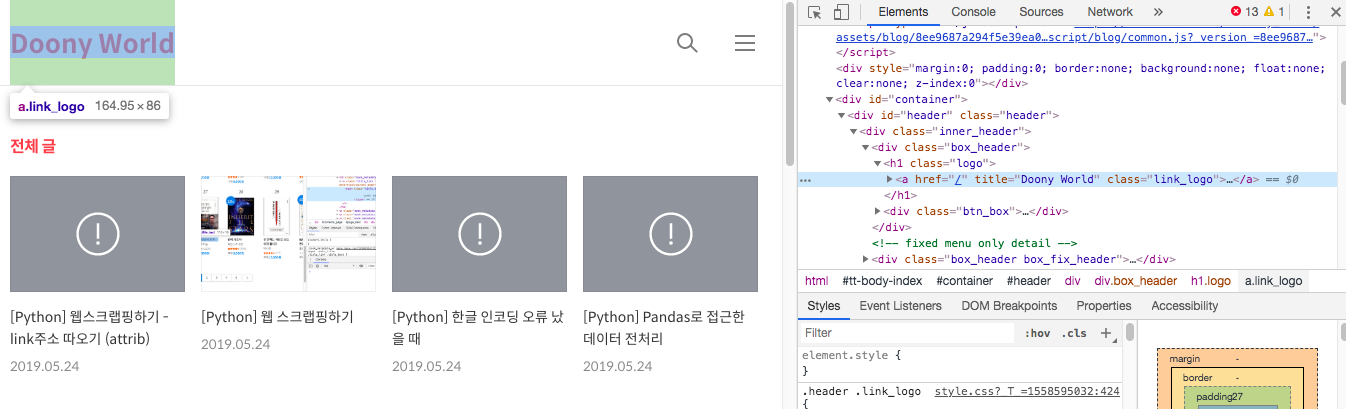Click the yellow warning count icon
The image size is (1346, 409).
click(1269, 12)
